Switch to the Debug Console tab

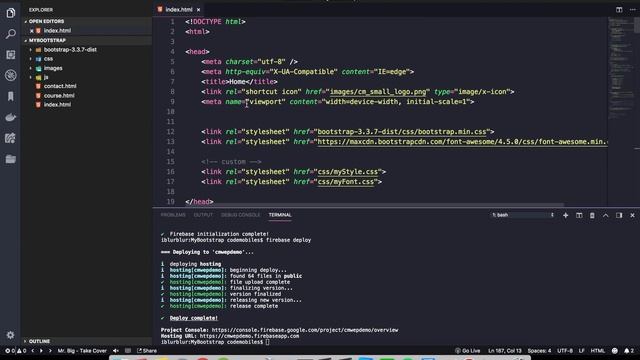(x=240, y=215)
